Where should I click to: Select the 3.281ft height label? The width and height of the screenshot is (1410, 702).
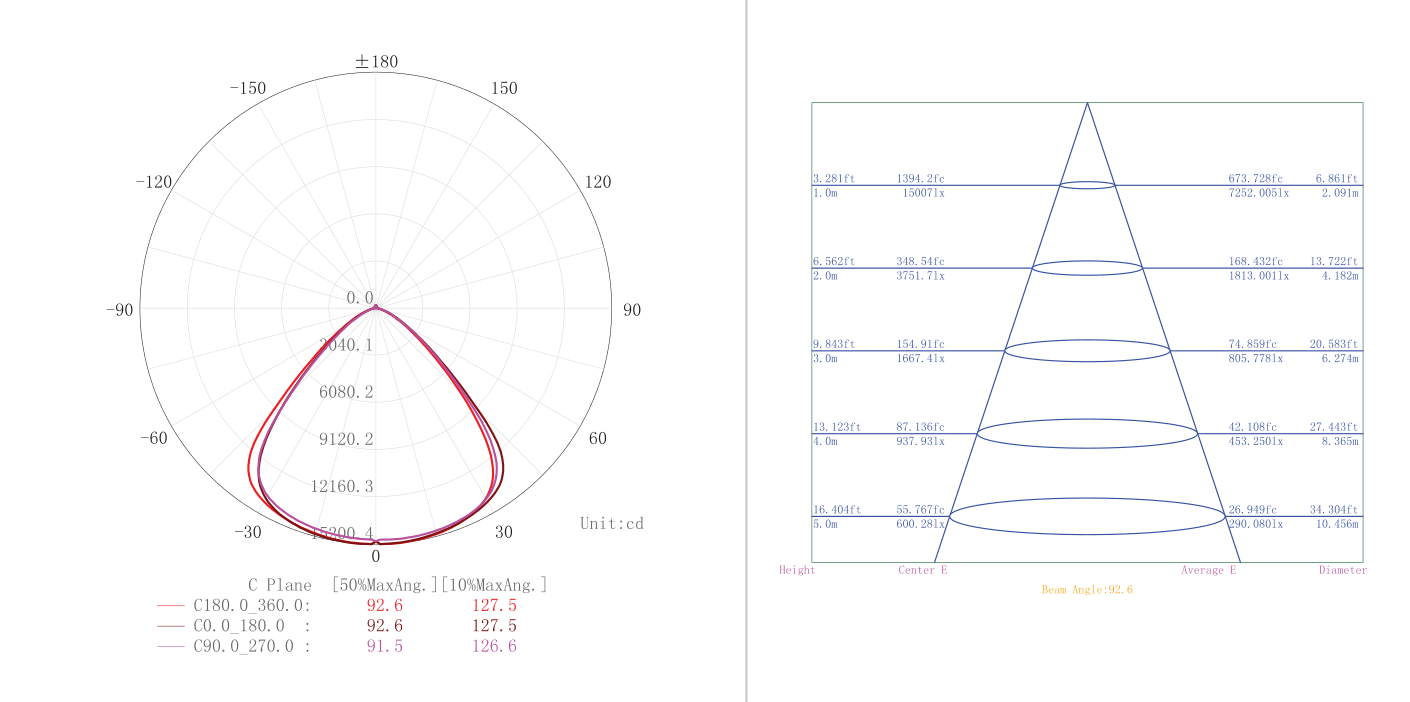tap(834, 179)
